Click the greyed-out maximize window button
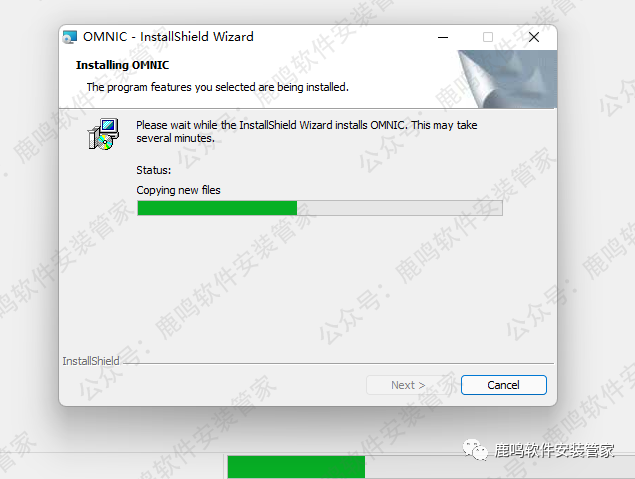The width and height of the screenshot is (635, 479). (x=488, y=37)
